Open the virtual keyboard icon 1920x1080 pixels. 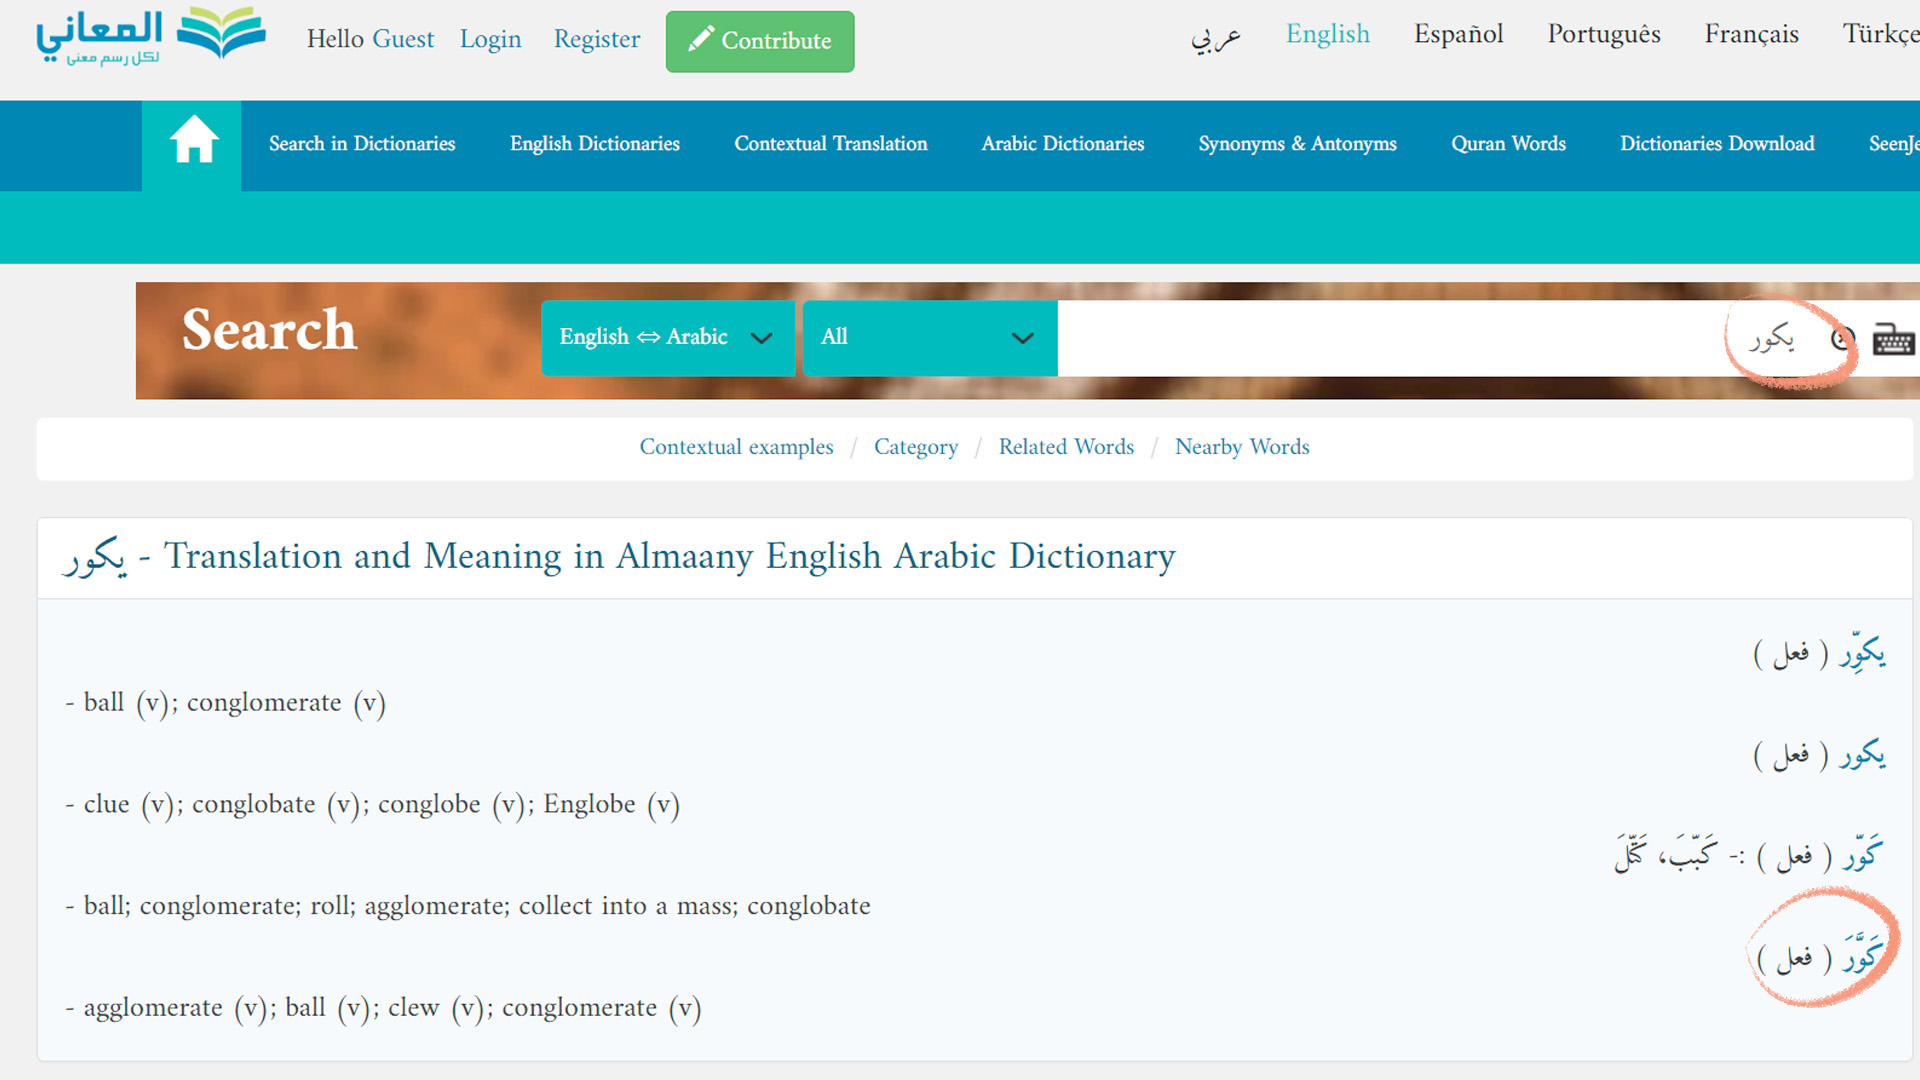1892,340
